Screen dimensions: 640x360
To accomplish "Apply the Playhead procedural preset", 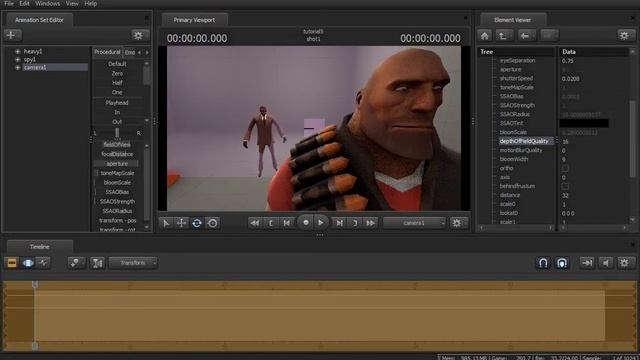I will tap(117, 103).
